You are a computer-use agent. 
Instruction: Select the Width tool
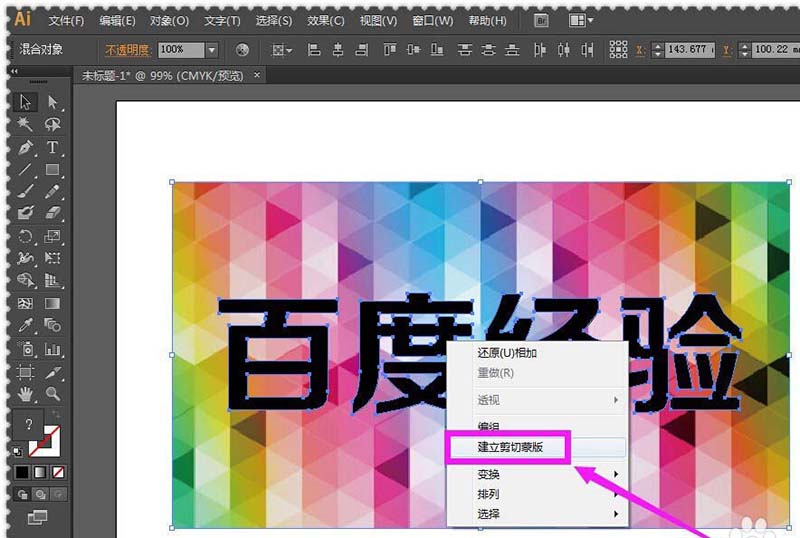tap(25, 258)
